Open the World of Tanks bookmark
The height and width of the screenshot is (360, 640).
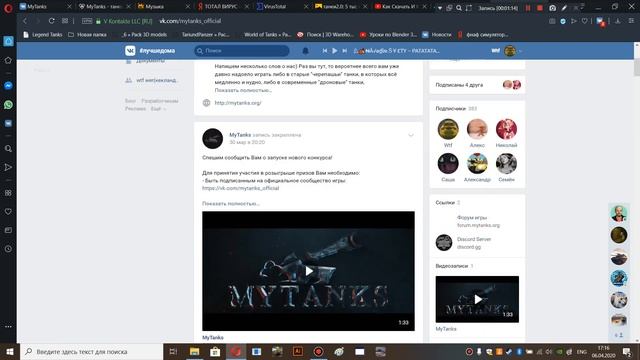[x=267, y=35]
